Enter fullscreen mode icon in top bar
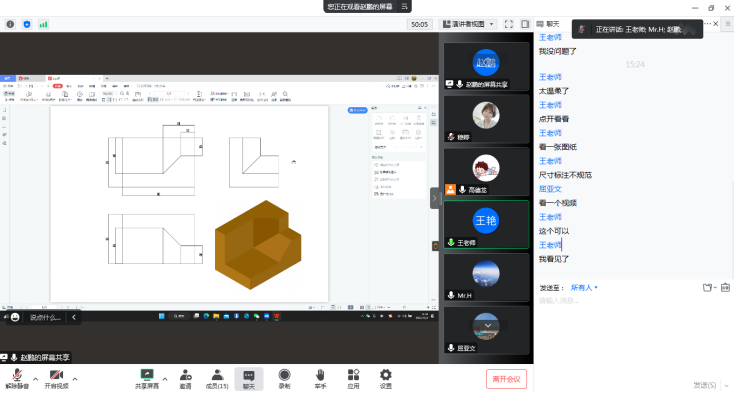The image size is (734, 393). tap(509, 24)
